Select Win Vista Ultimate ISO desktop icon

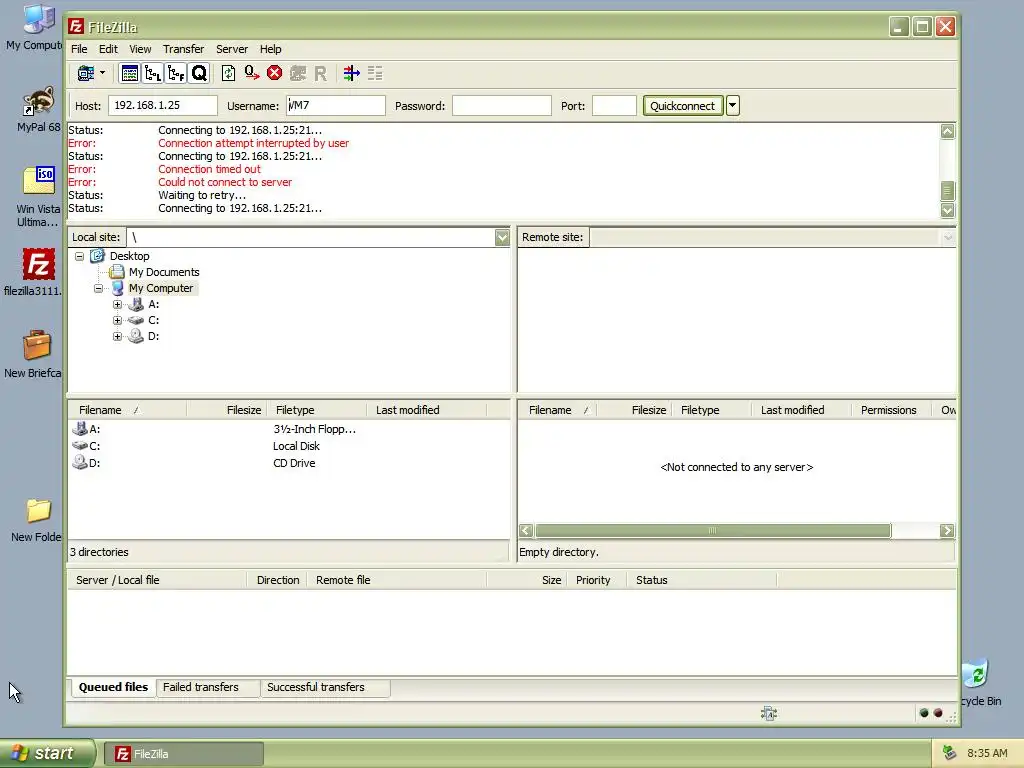37,197
